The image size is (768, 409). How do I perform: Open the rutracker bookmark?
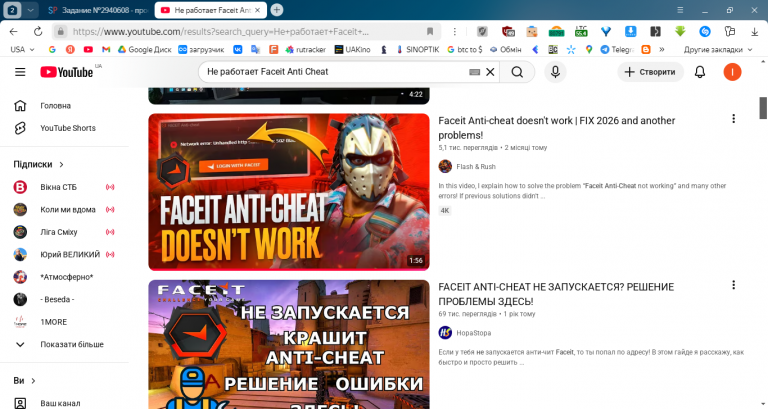coord(306,49)
